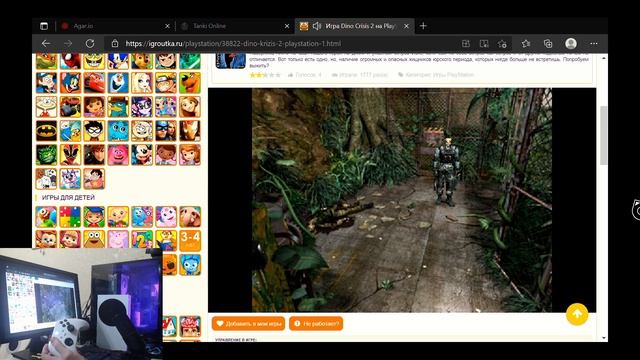Open a new browser tab
This screenshot has height=360, width=640.
click(x=423, y=26)
